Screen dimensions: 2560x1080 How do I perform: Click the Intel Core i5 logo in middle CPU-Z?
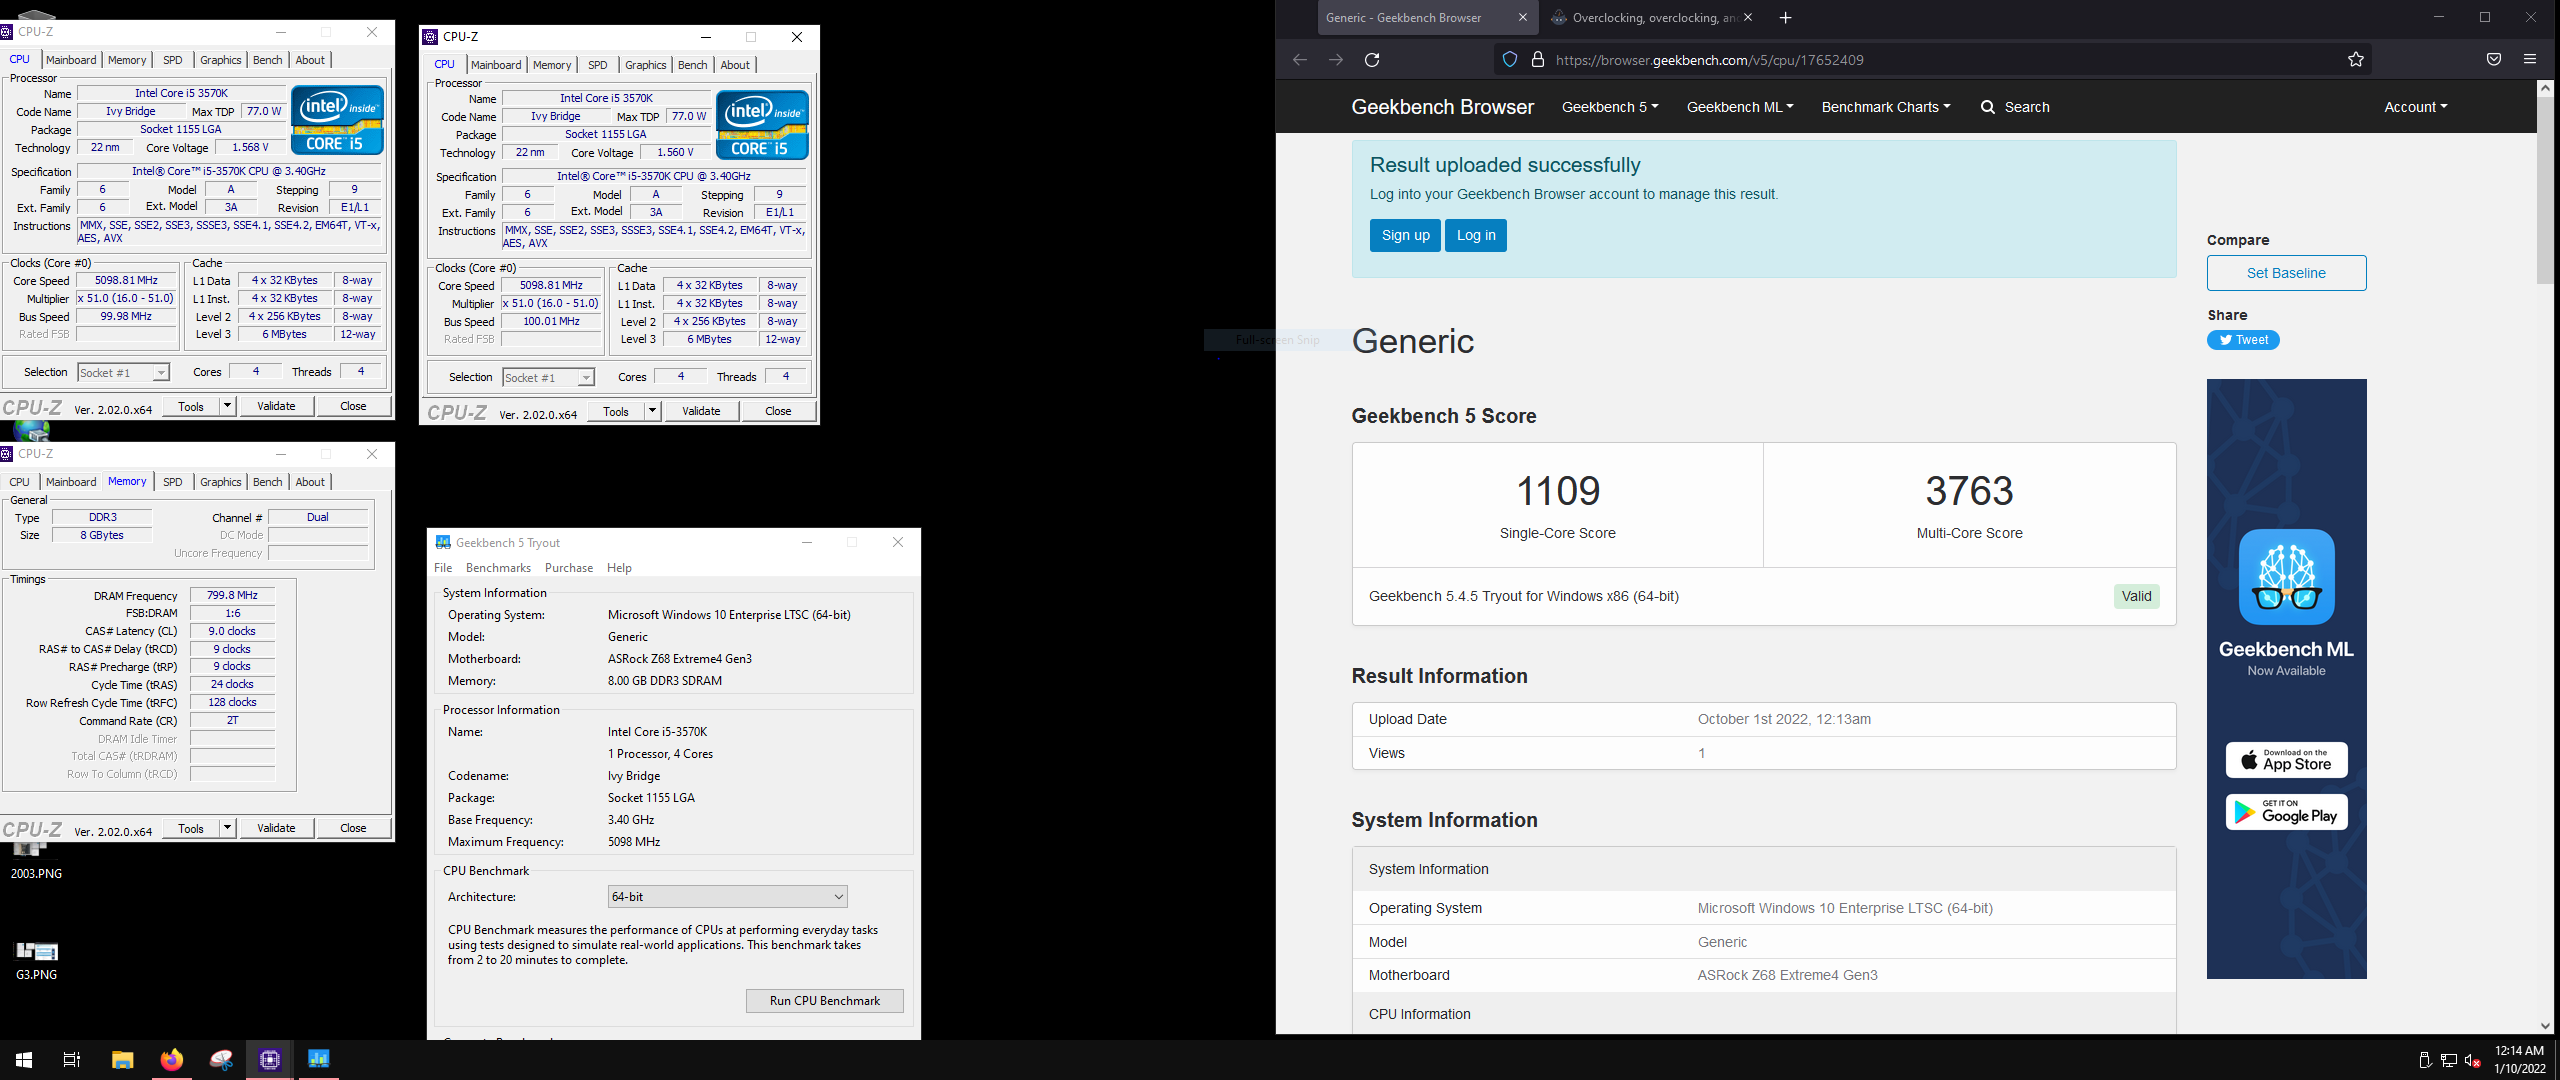pyautogui.click(x=762, y=125)
